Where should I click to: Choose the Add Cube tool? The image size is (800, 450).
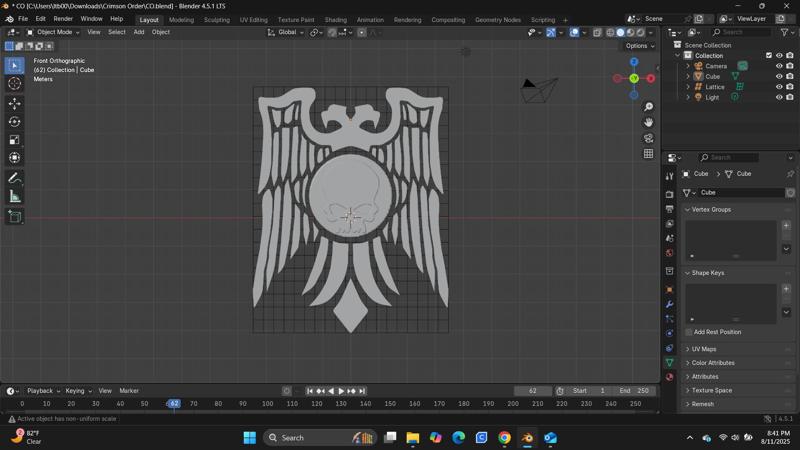pyautogui.click(x=14, y=216)
